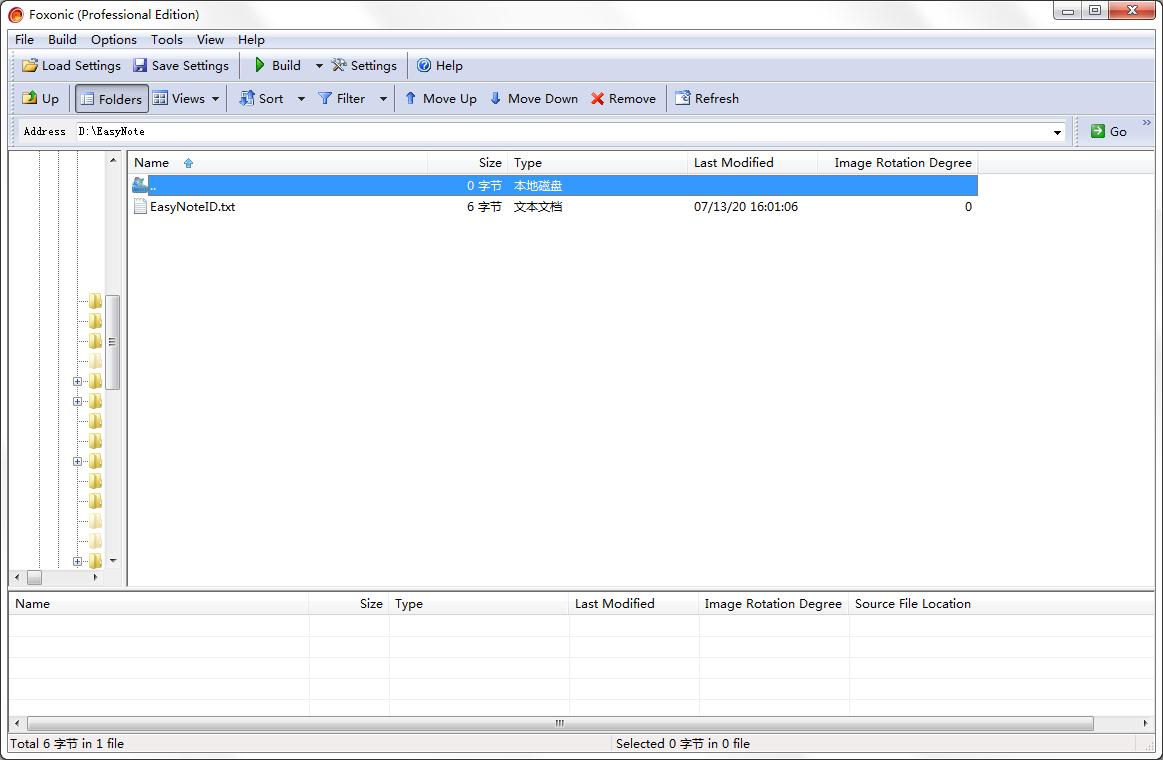
Task: Open the Tools menu
Action: pos(167,39)
